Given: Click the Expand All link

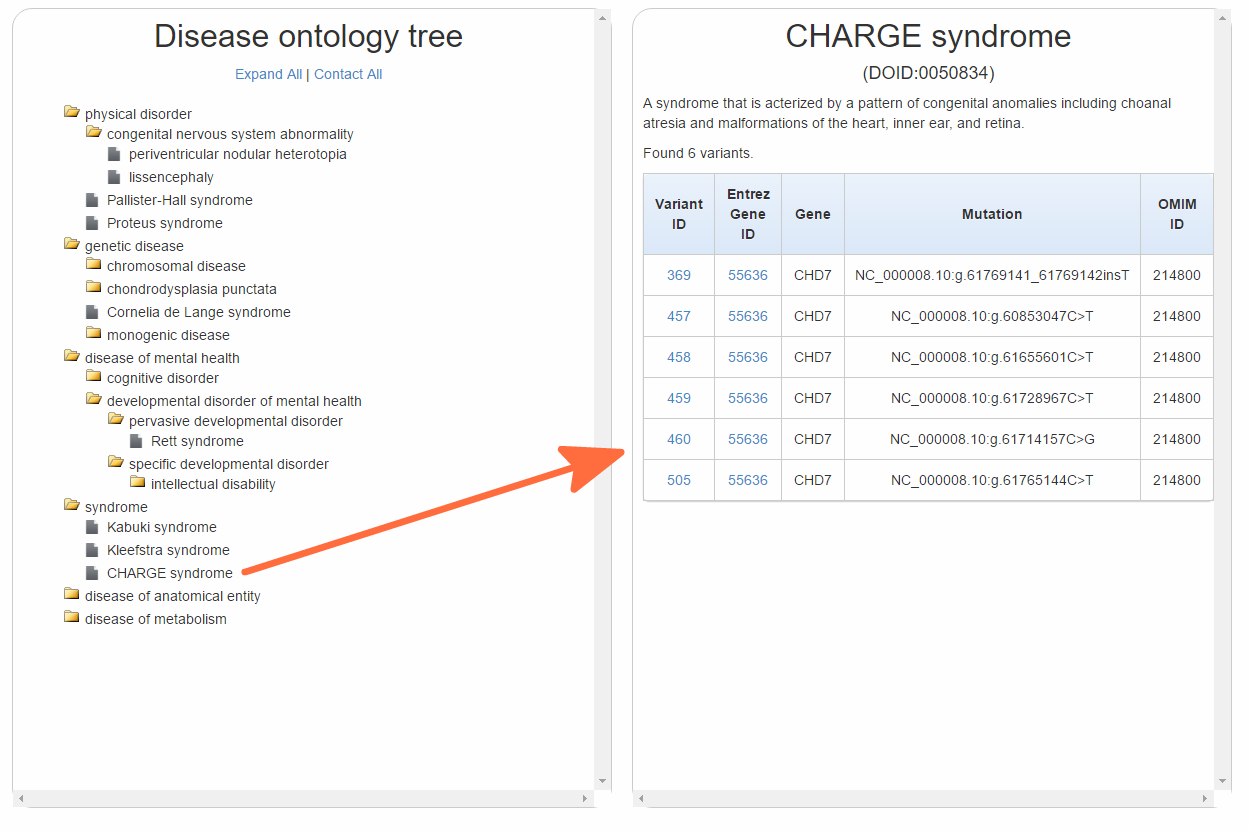Looking at the screenshot, I should point(268,74).
